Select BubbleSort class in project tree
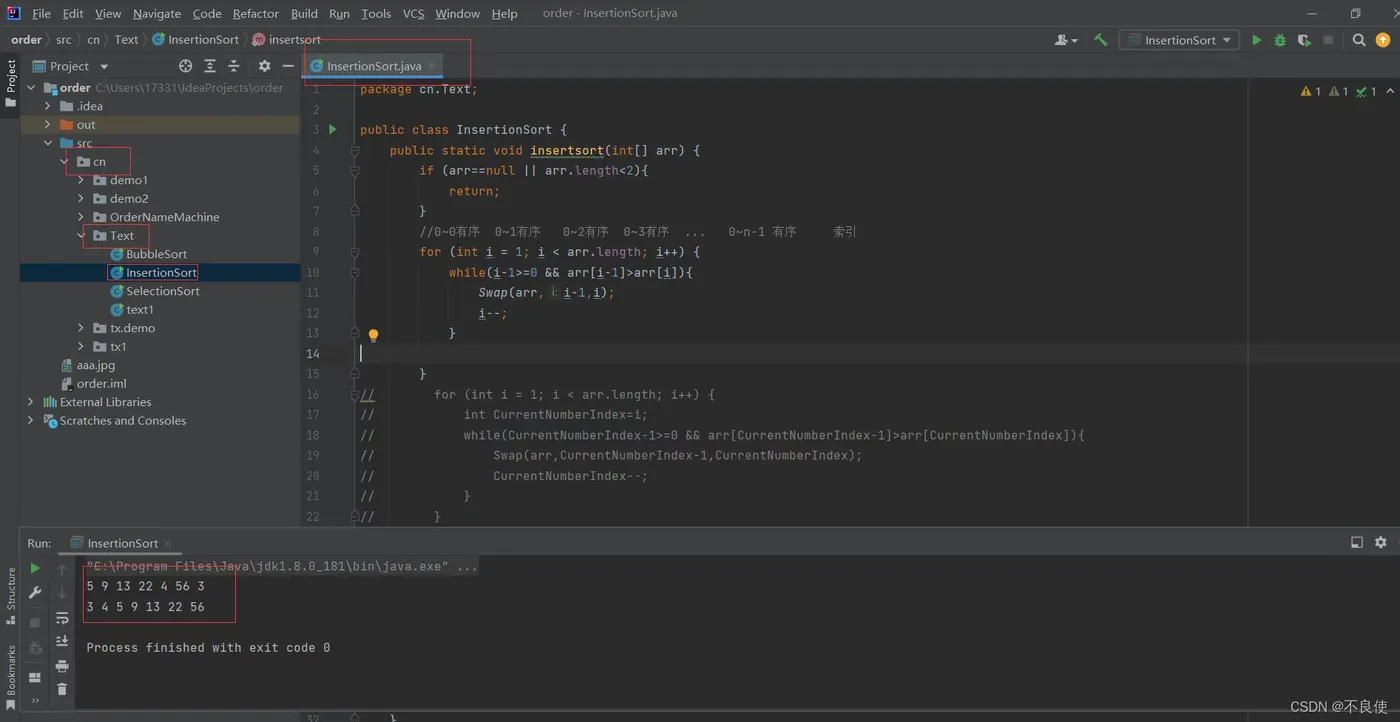Image resolution: width=1400 pixels, height=722 pixels. pyautogui.click(x=148, y=254)
